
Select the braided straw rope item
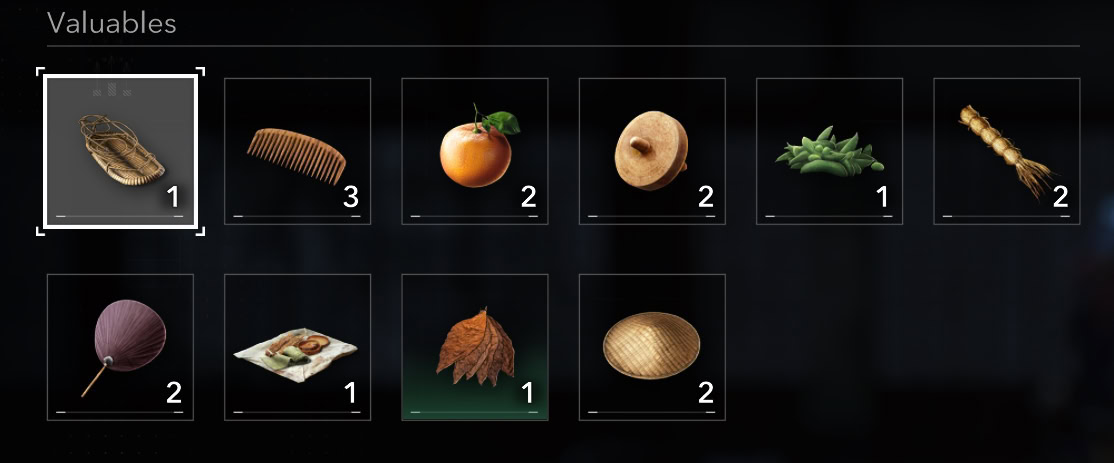pos(1007,151)
